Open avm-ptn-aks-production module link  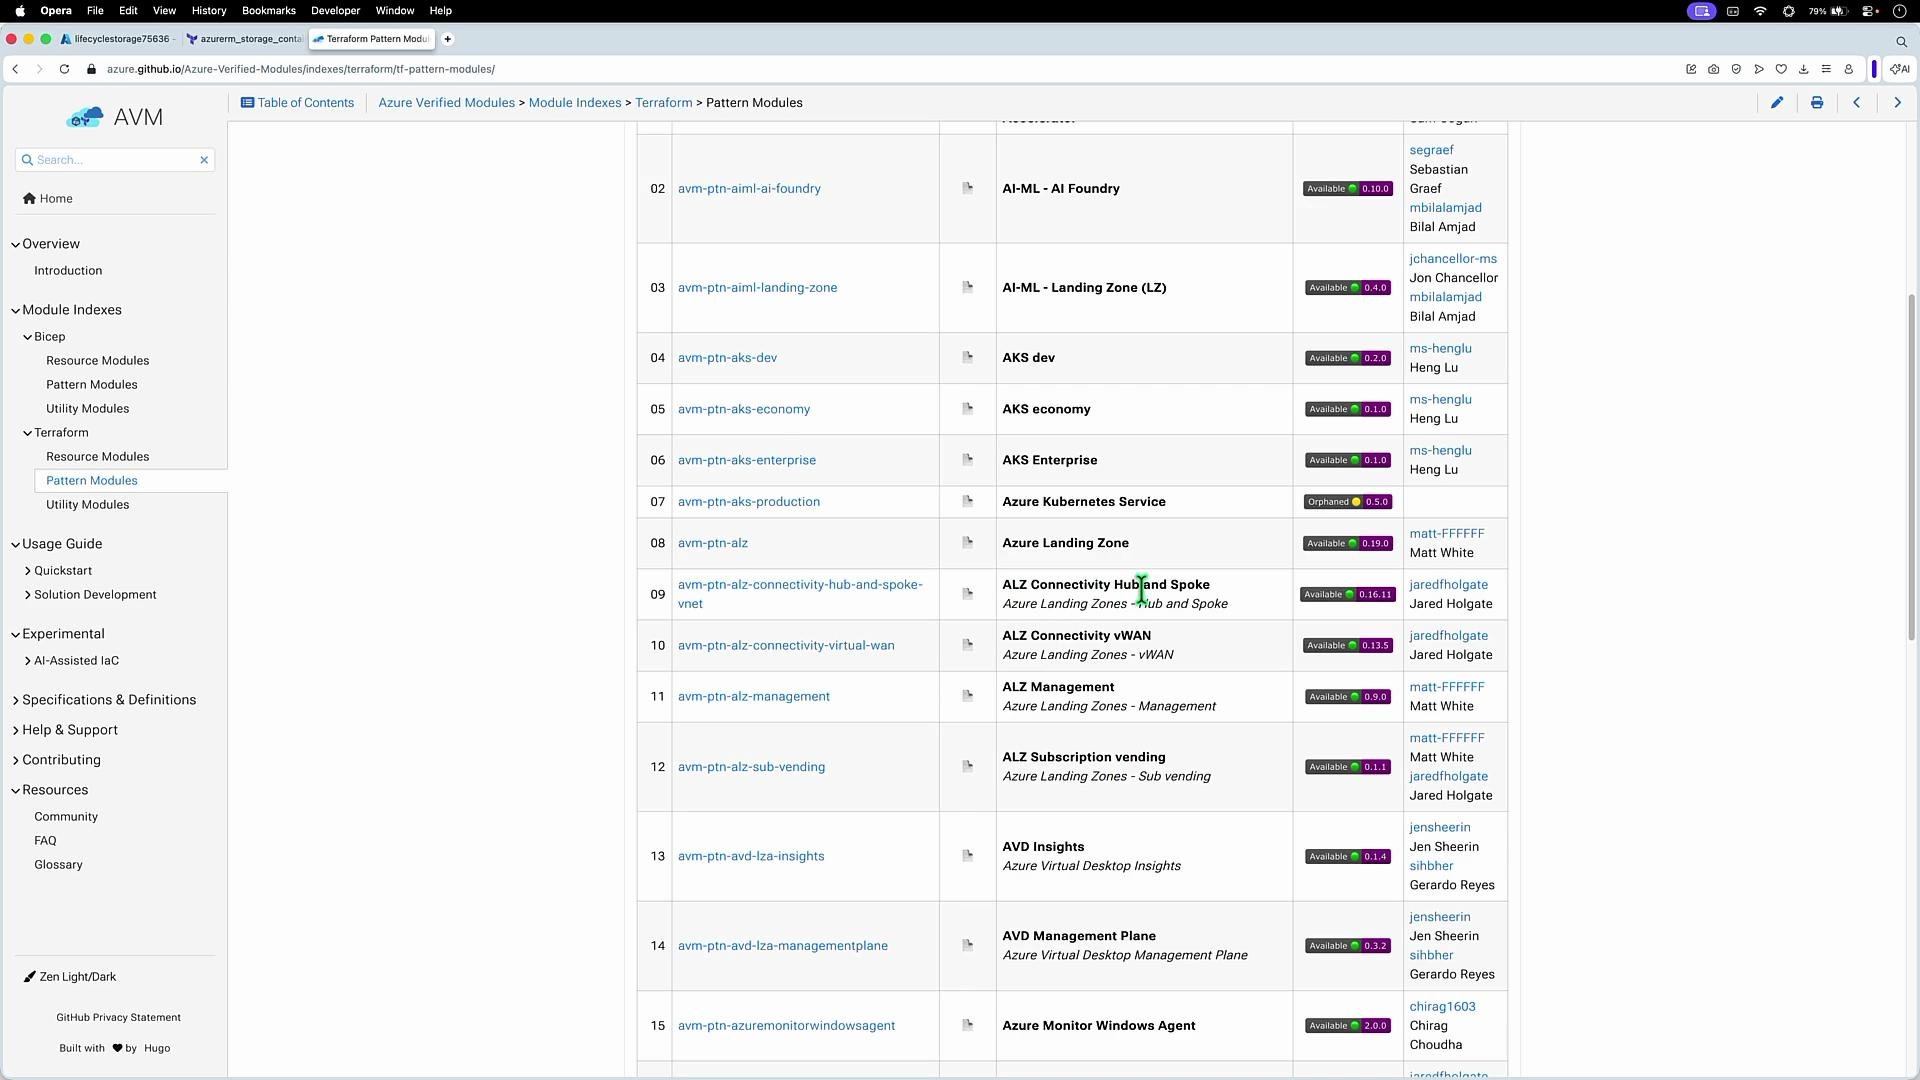tap(749, 502)
